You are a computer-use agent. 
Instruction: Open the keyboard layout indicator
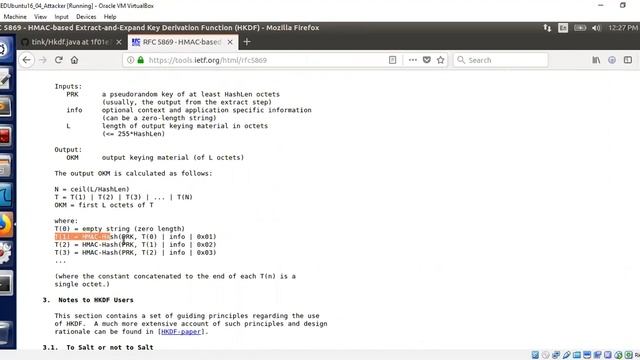point(563,28)
